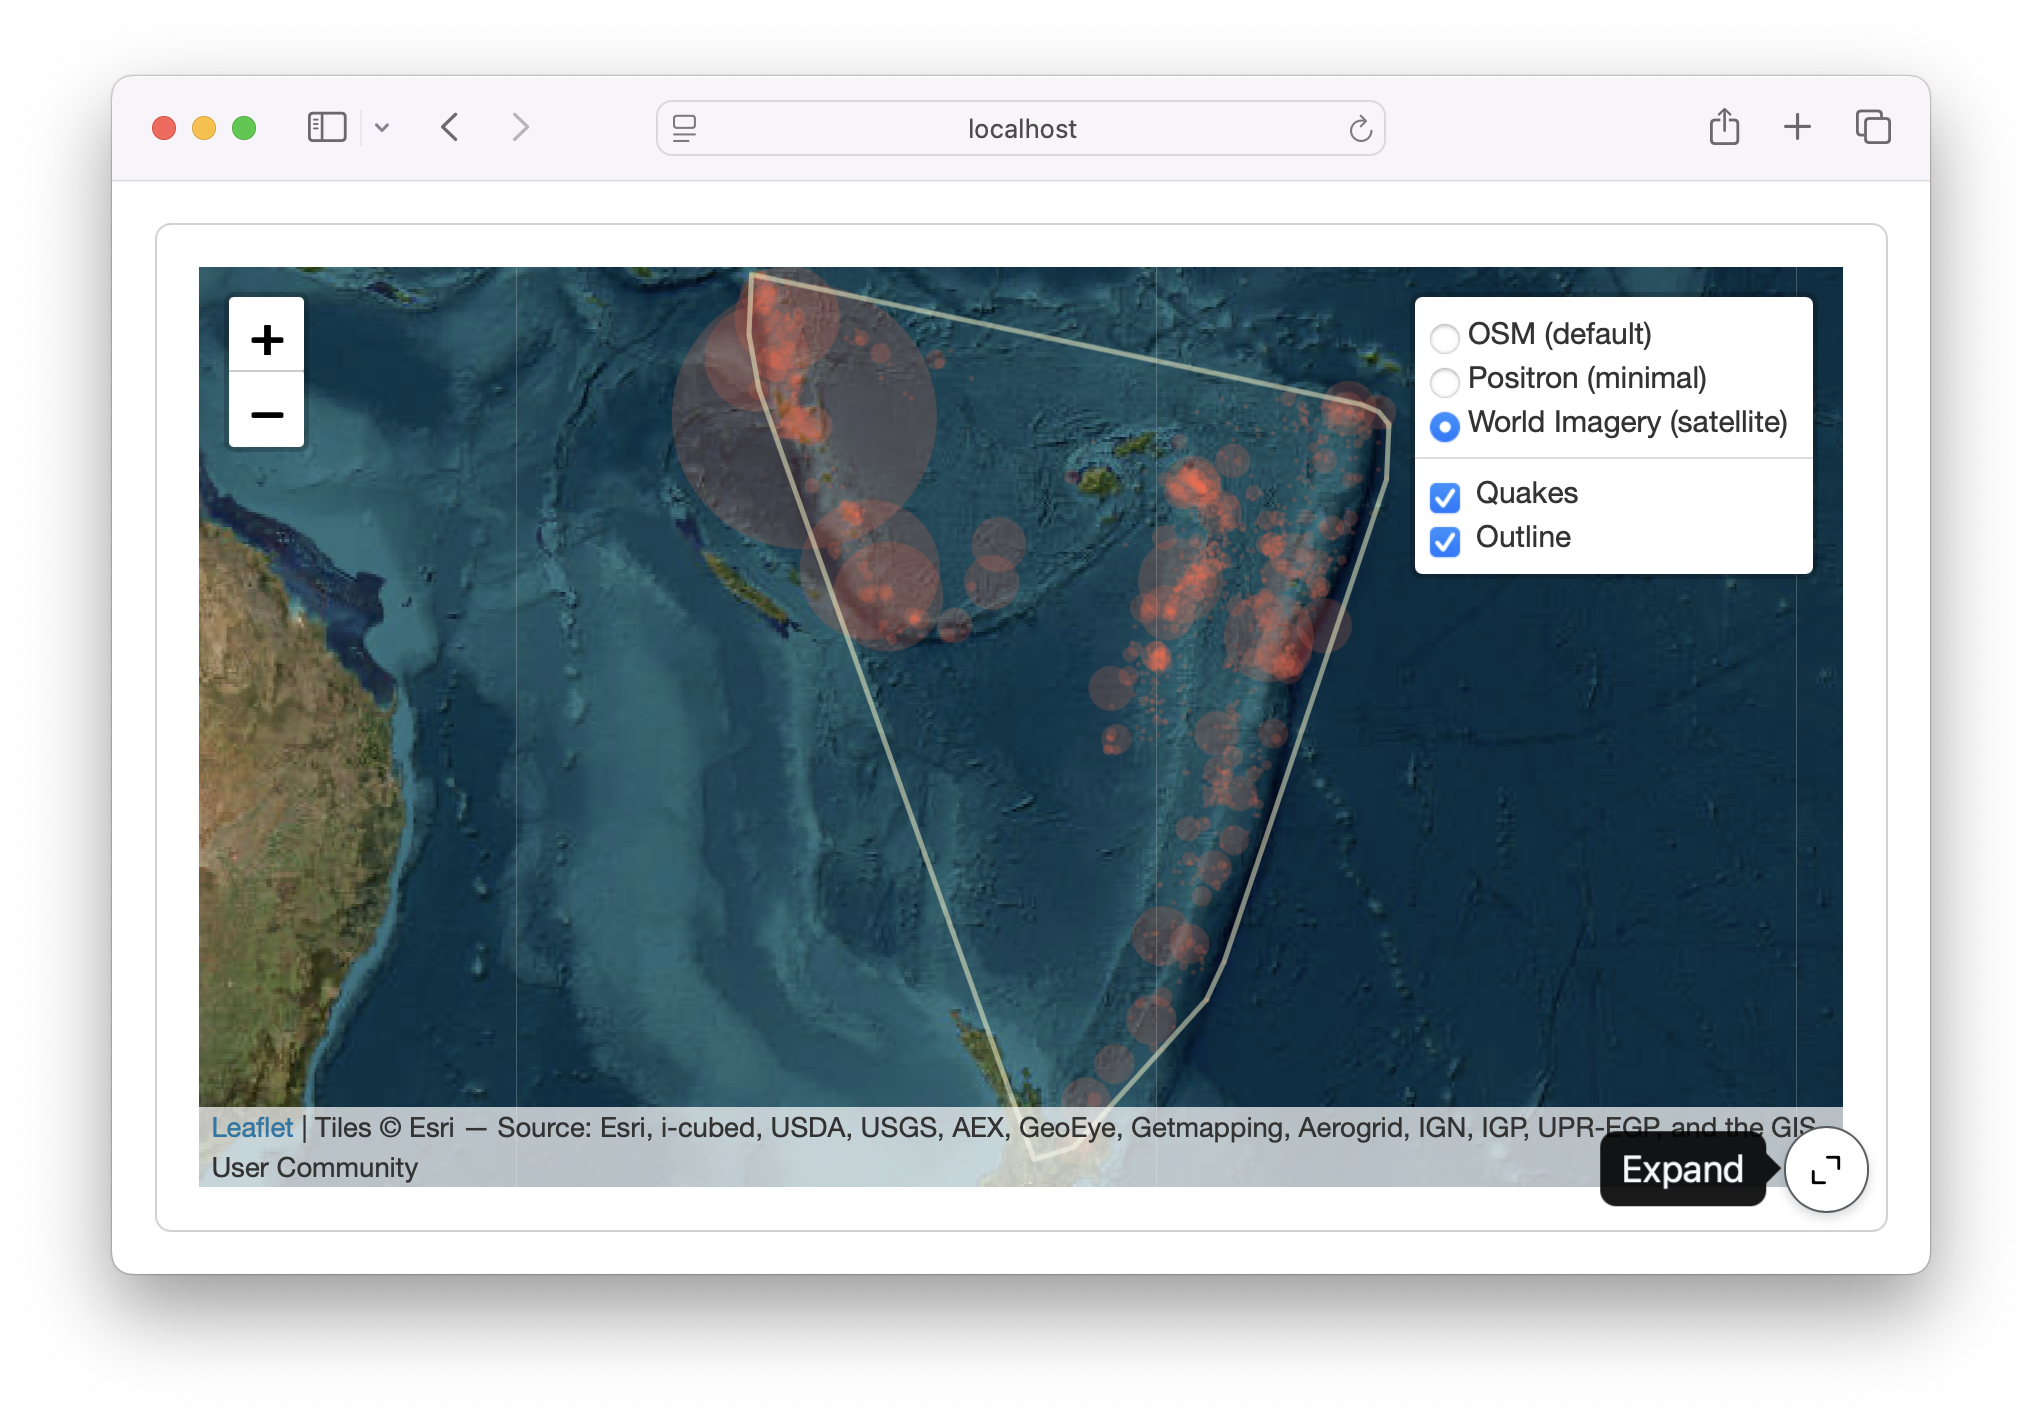The width and height of the screenshot is (2042, 1422).
Task: Uncheck the Quakes overlay checkbox
Action: [x=1445, y=497]
